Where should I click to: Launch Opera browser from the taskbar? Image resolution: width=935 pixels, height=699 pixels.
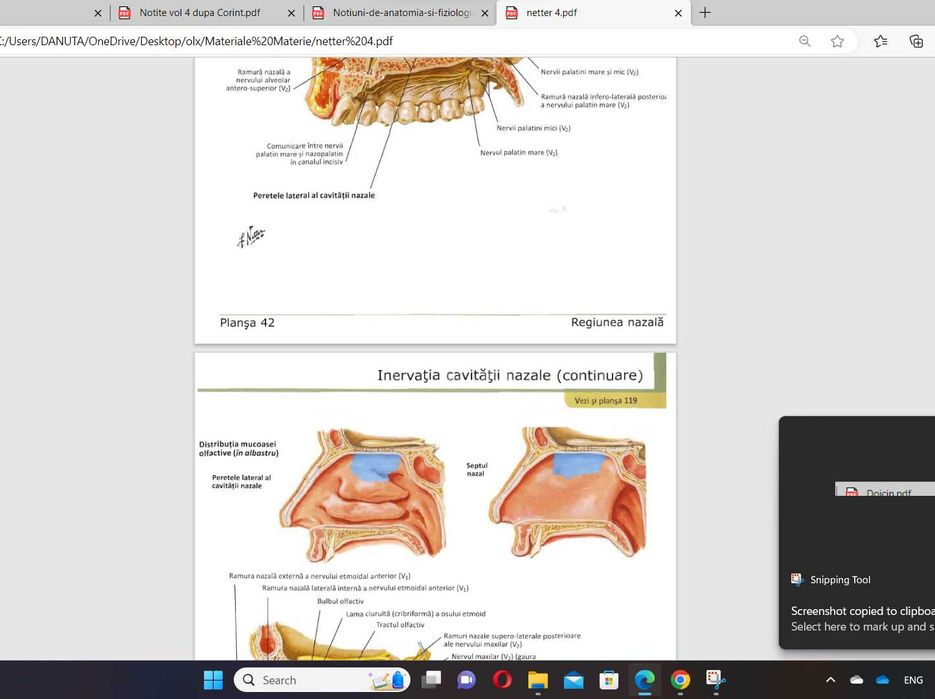pos(502,680)
